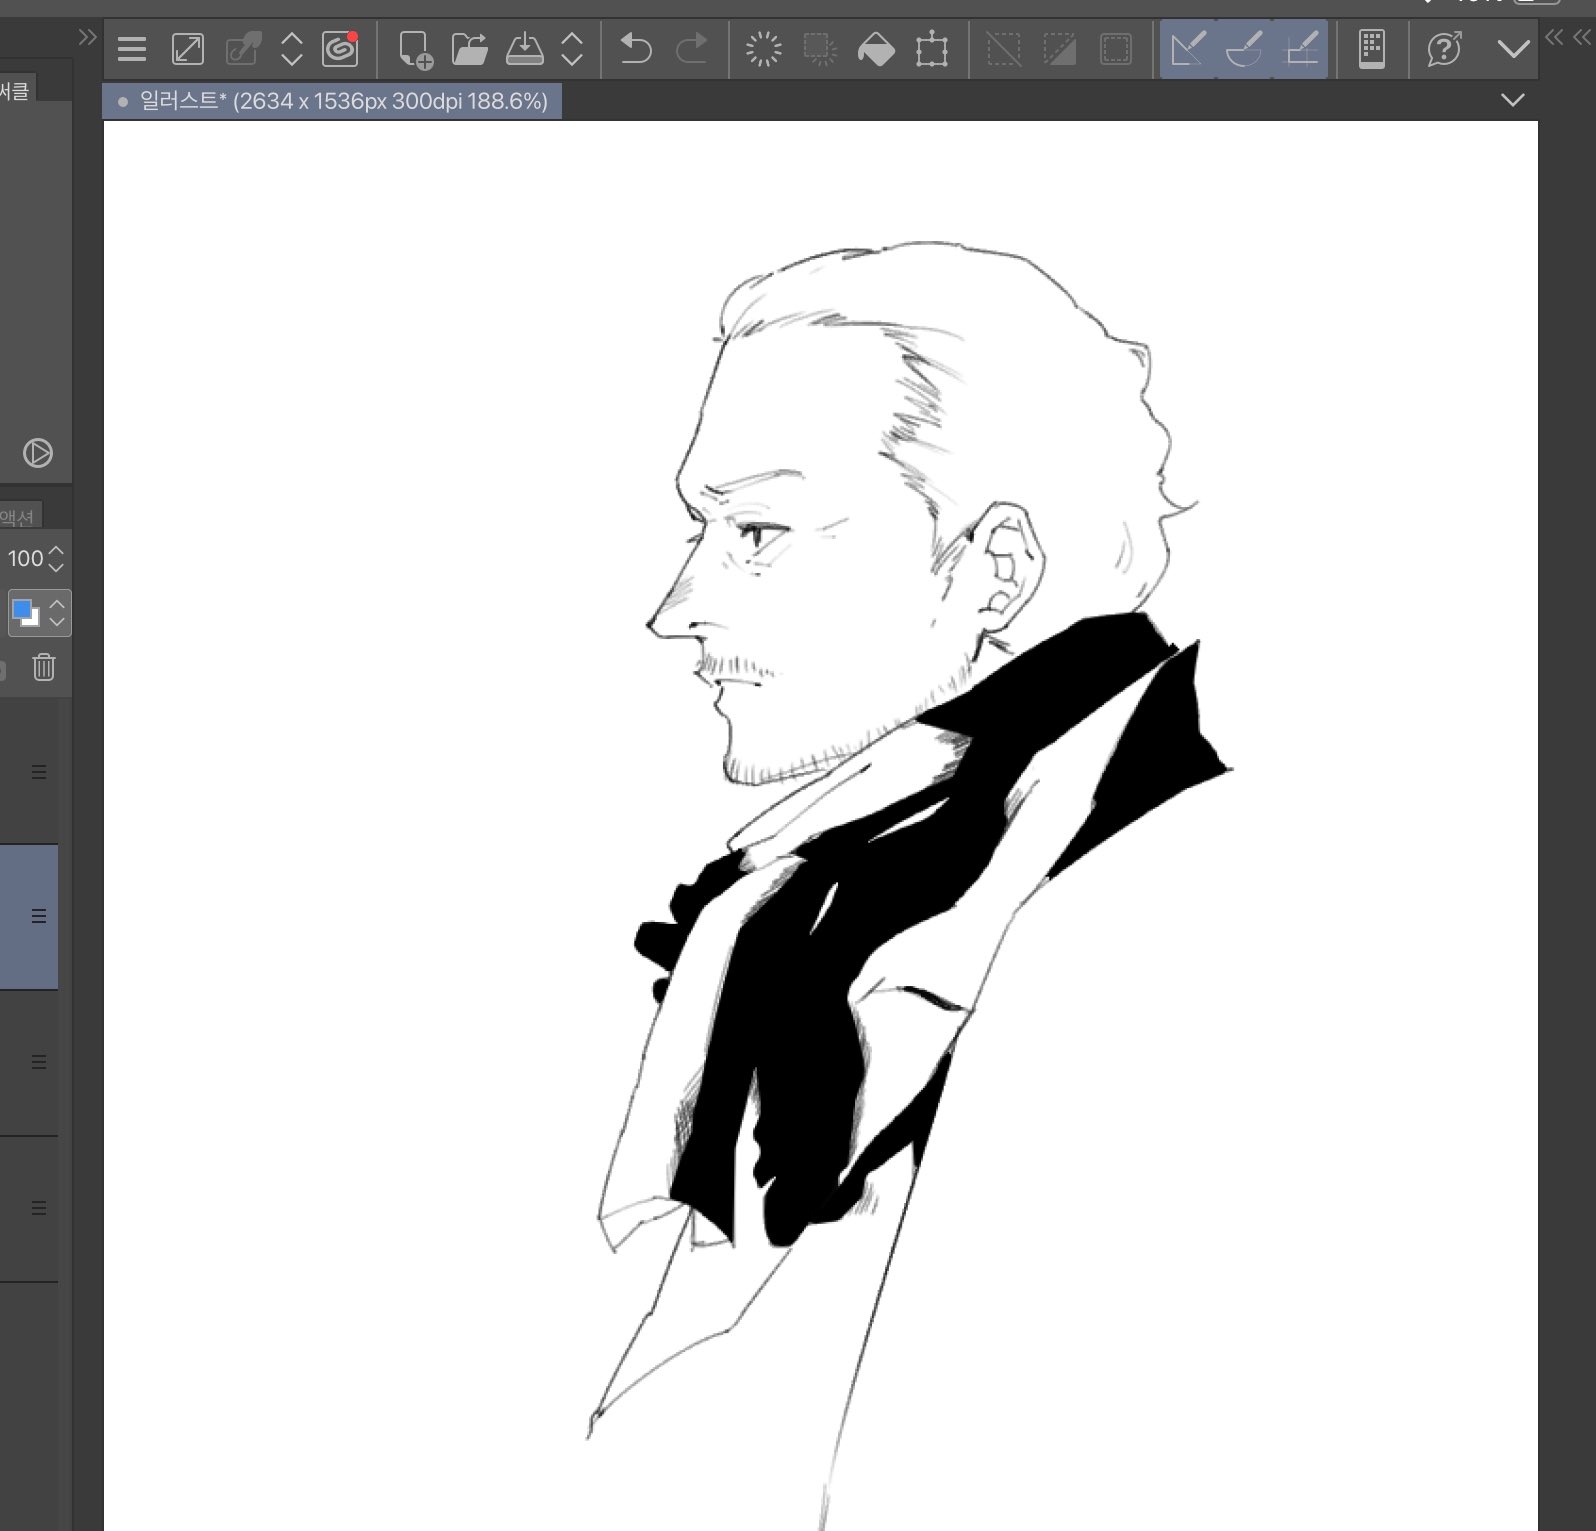Toggle snap to grid
The width and height of the screenshot is (1596, 1531).
pos(1300,49)
